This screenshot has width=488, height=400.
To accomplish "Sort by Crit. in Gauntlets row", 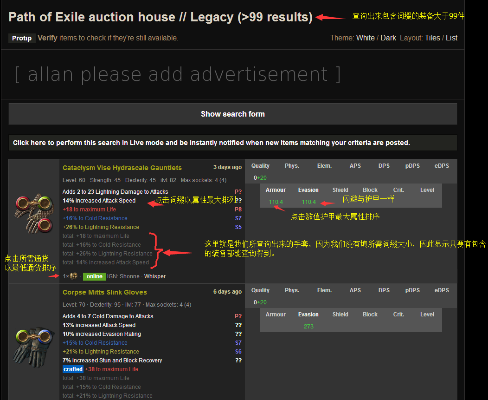I will click(x=398, y=190).
